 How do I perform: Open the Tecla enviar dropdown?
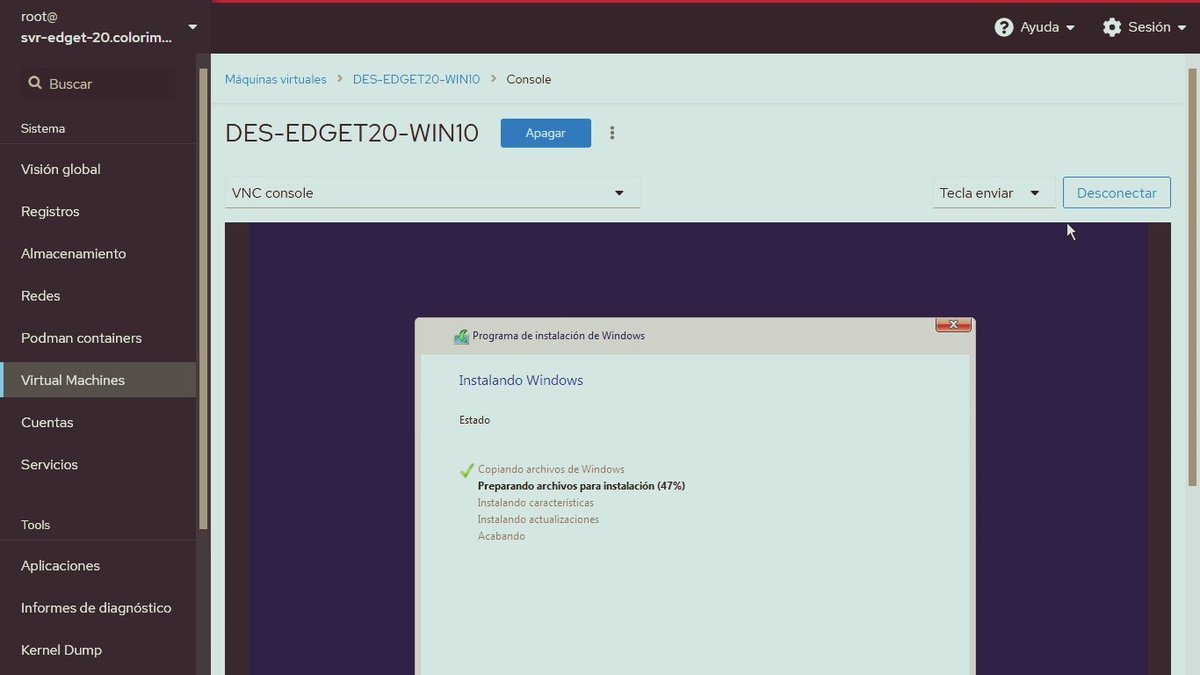click(x=994, y=193)
